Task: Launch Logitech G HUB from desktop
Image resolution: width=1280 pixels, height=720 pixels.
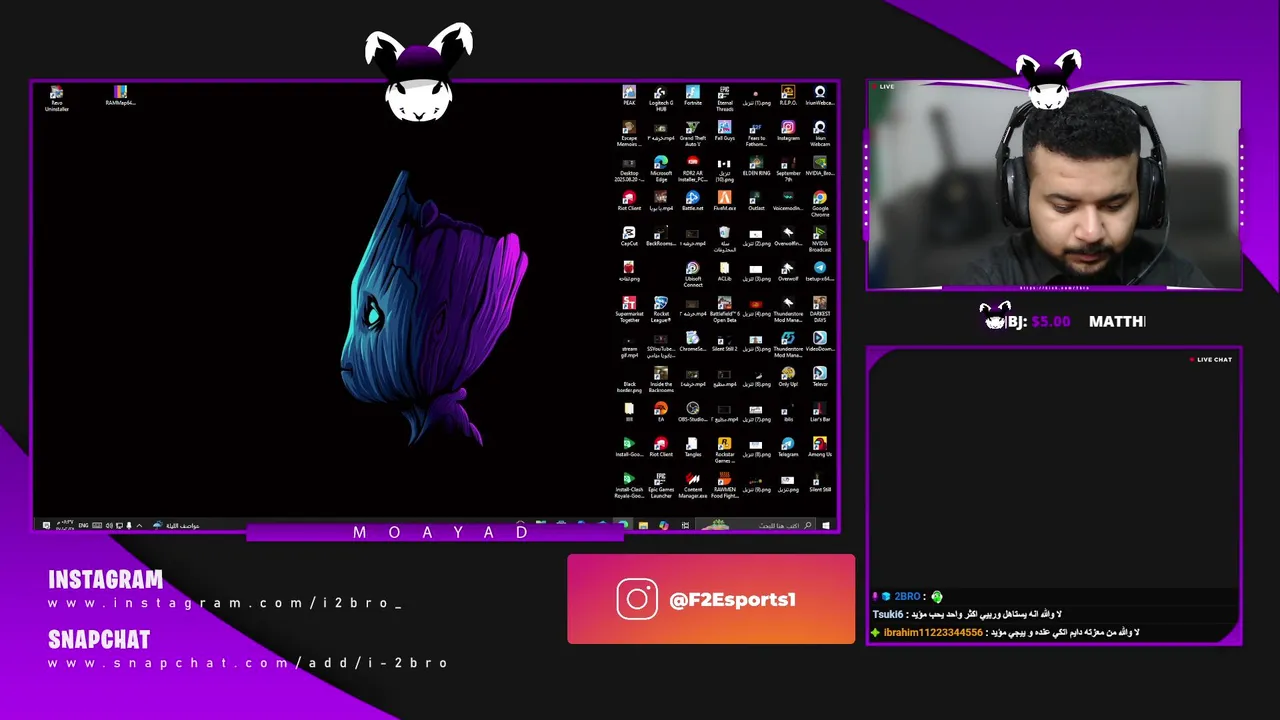Action: [661, 98]
